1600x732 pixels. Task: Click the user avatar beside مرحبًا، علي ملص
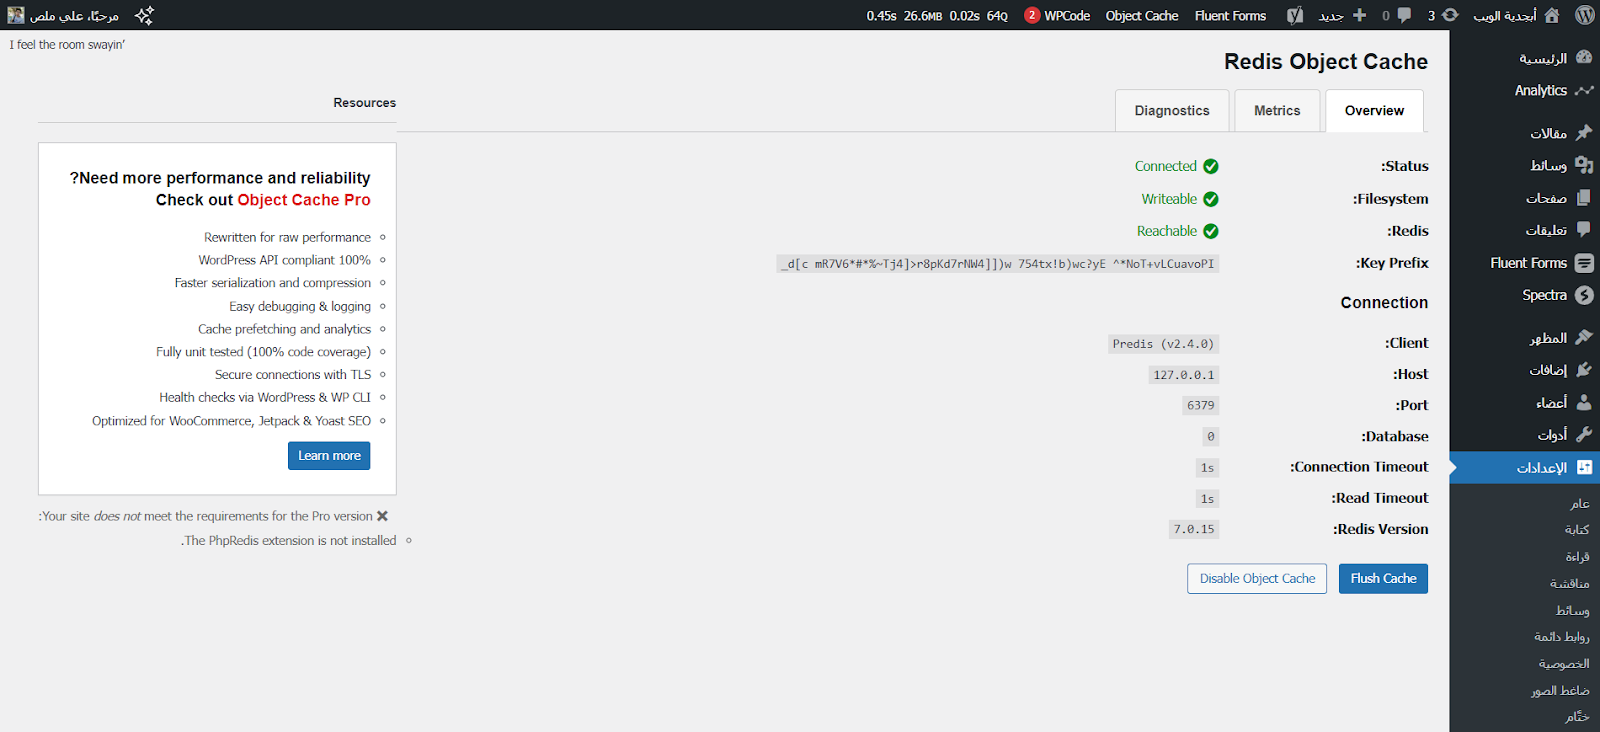pyautogui.click(x=16, y=15)
